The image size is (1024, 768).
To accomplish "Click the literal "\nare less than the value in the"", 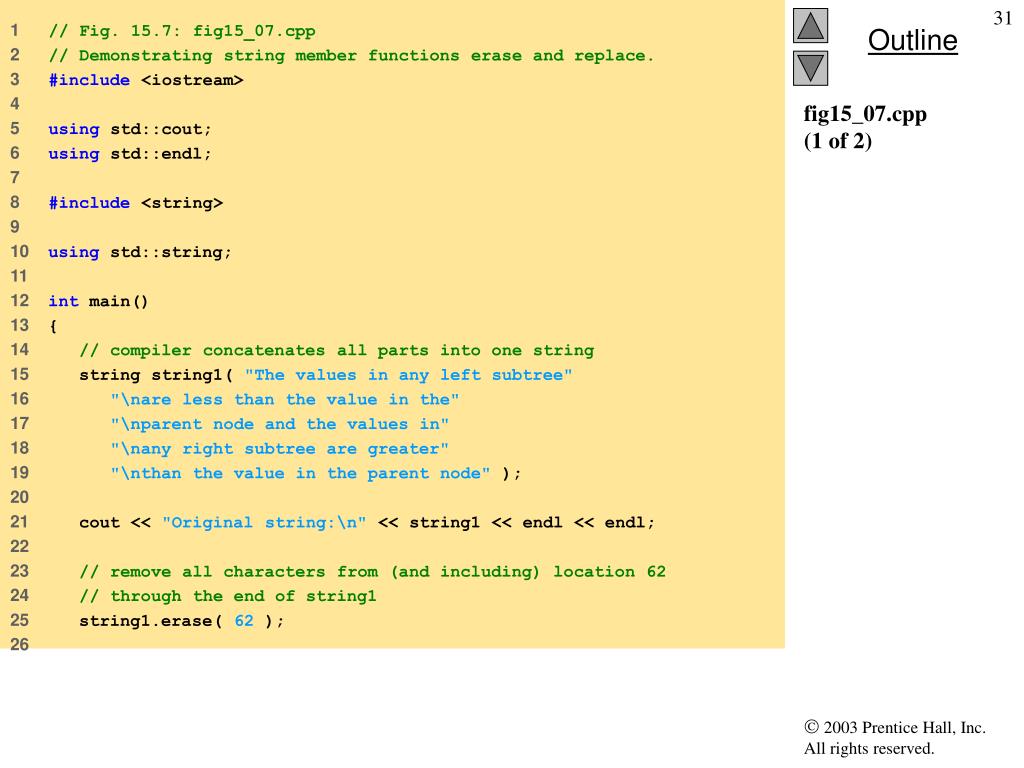I will coord(285,400).
